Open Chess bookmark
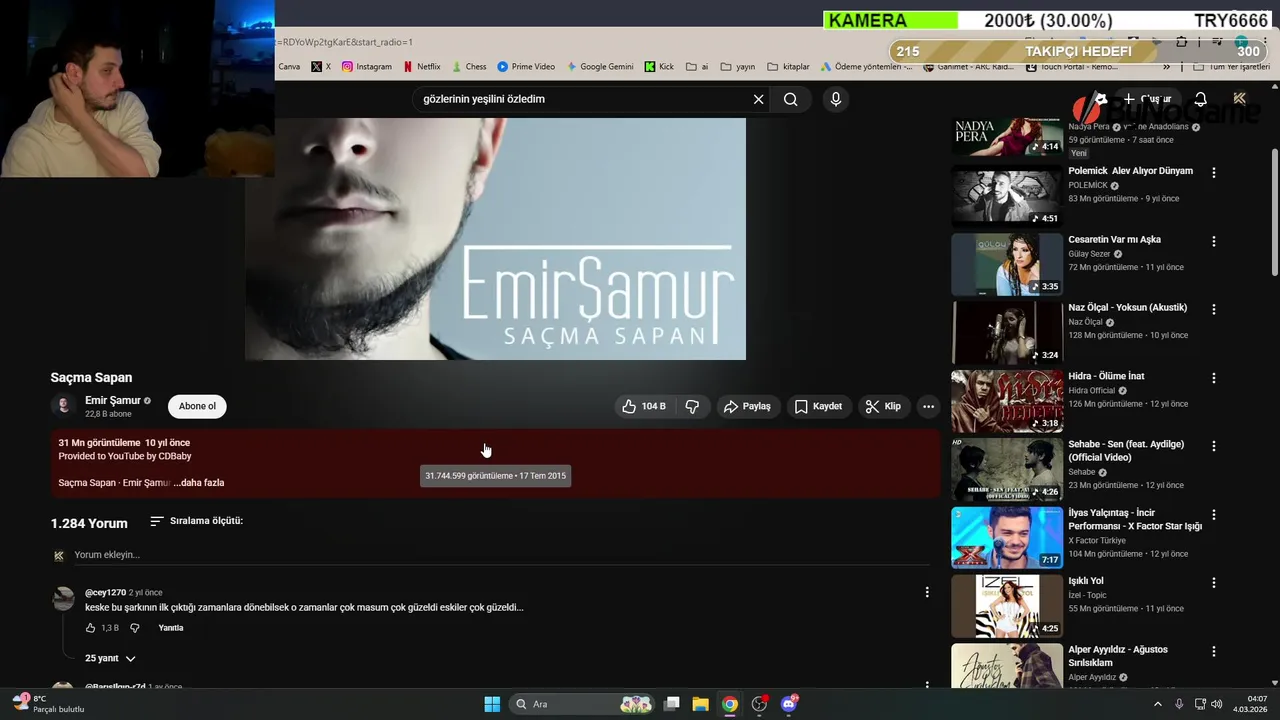The width and height of the screenshot is (1280, 720). (x=469, y=67)
